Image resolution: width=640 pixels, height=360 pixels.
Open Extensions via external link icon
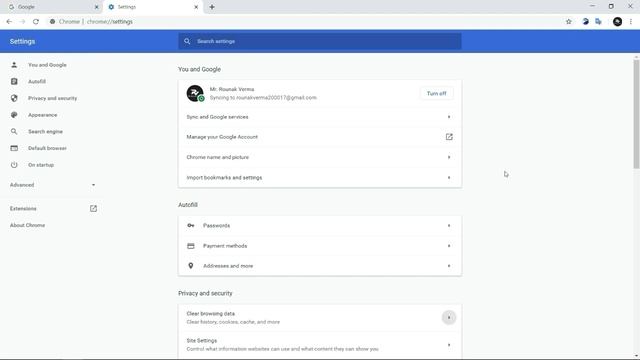tap(93, 209)
